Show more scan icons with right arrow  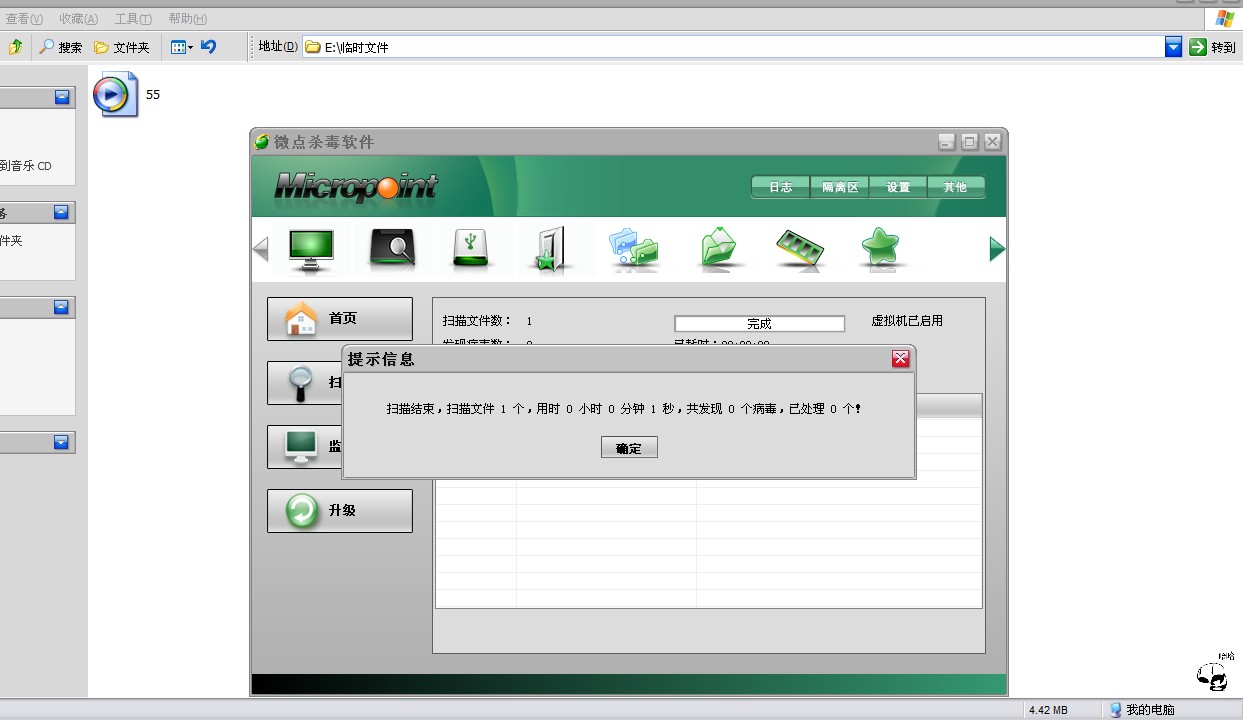click(x=996, y=249)
